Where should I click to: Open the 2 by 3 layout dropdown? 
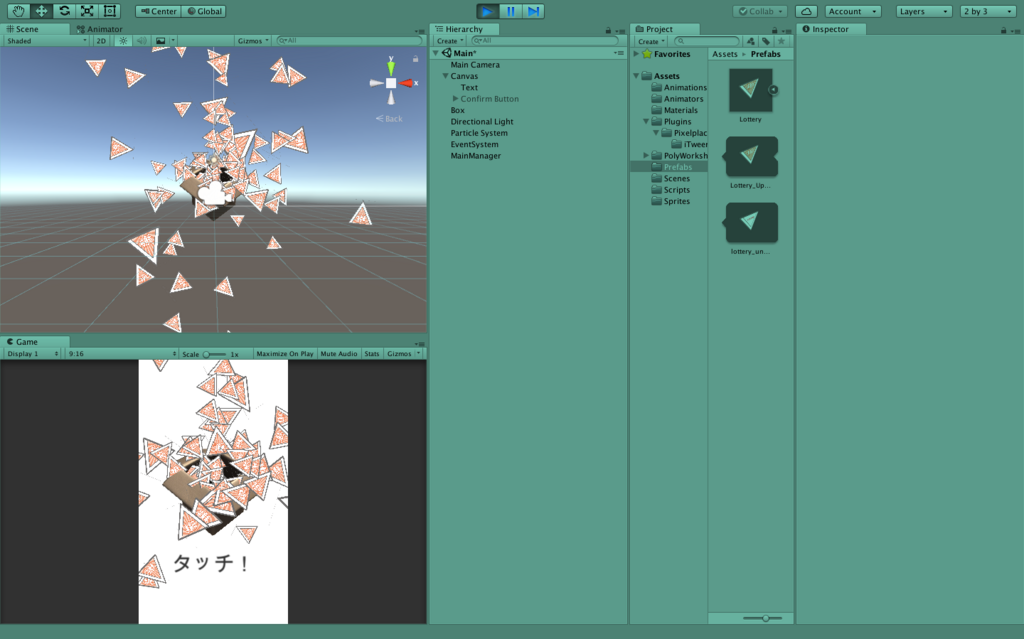click(x=987, y=11)
